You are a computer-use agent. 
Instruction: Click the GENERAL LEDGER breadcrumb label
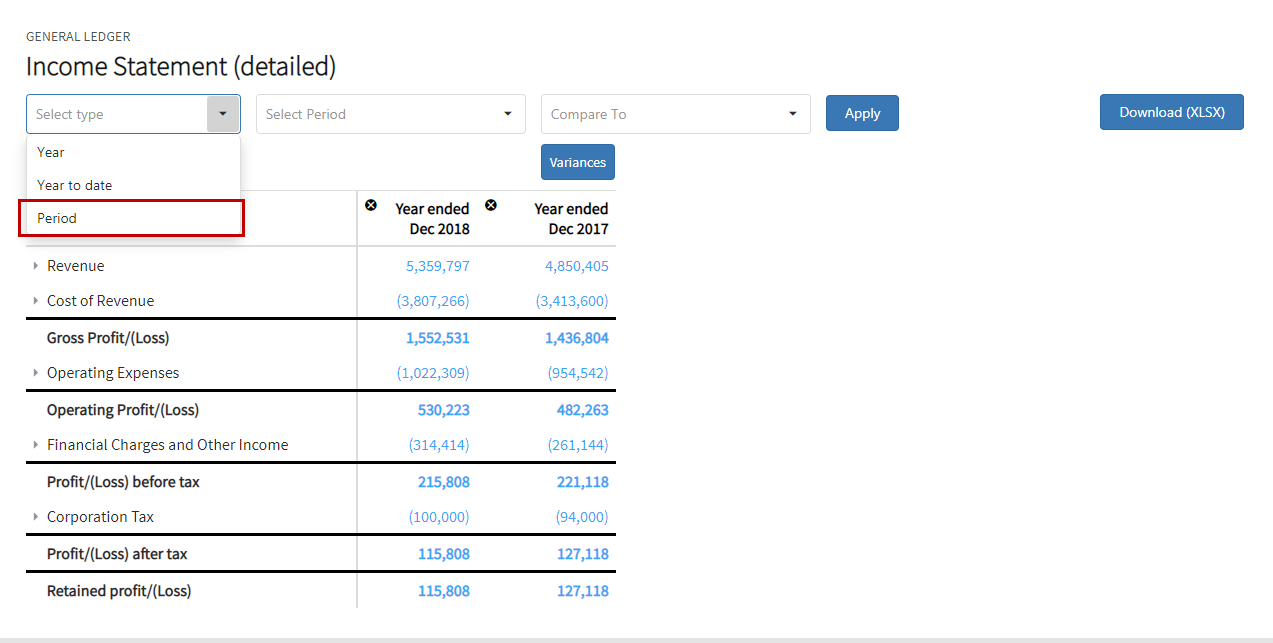tap(78, 37)
